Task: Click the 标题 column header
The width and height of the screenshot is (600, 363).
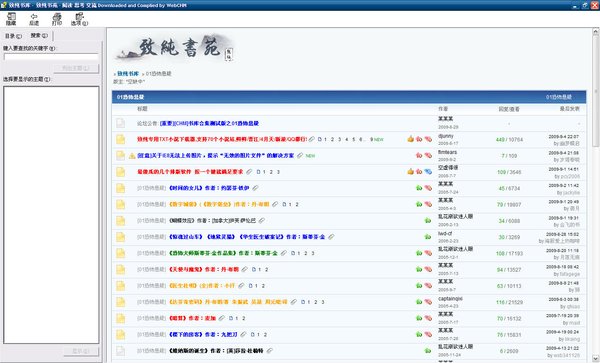Action: coord(142,109)
